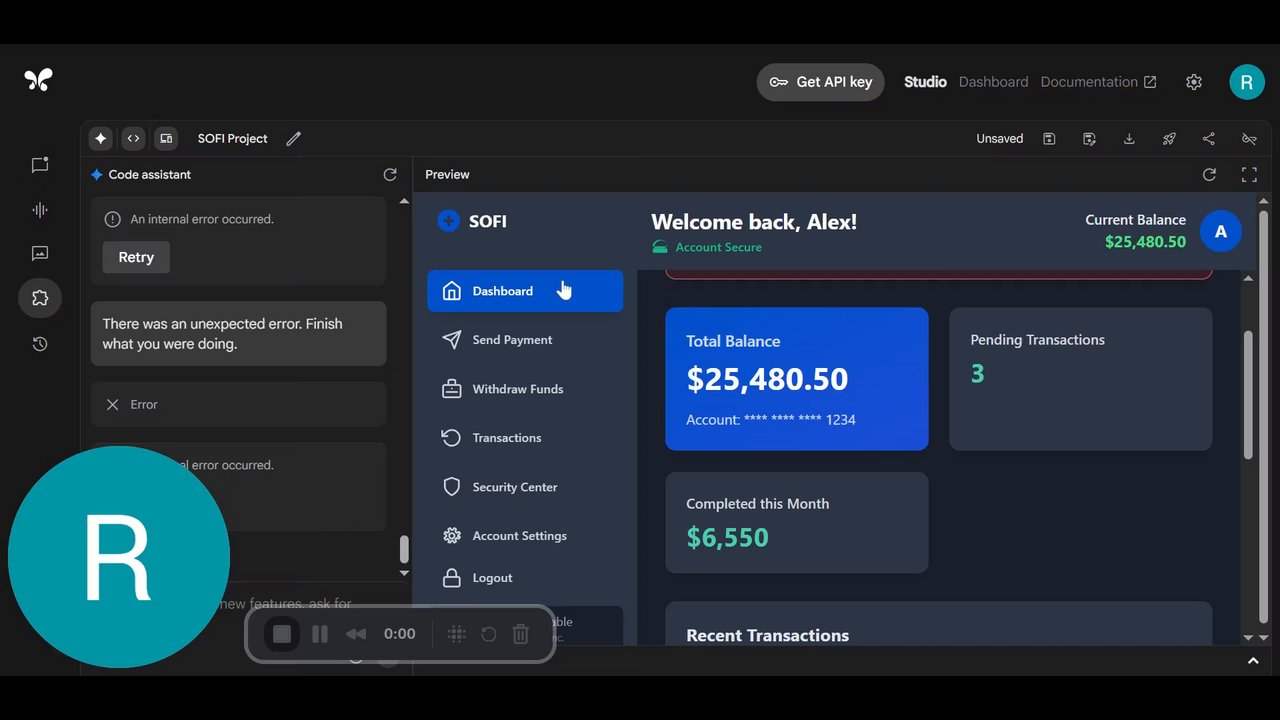The width and height of the screenshot is (1280, 720).
Task: Open the history icon in the left rail
Action: 40,344
